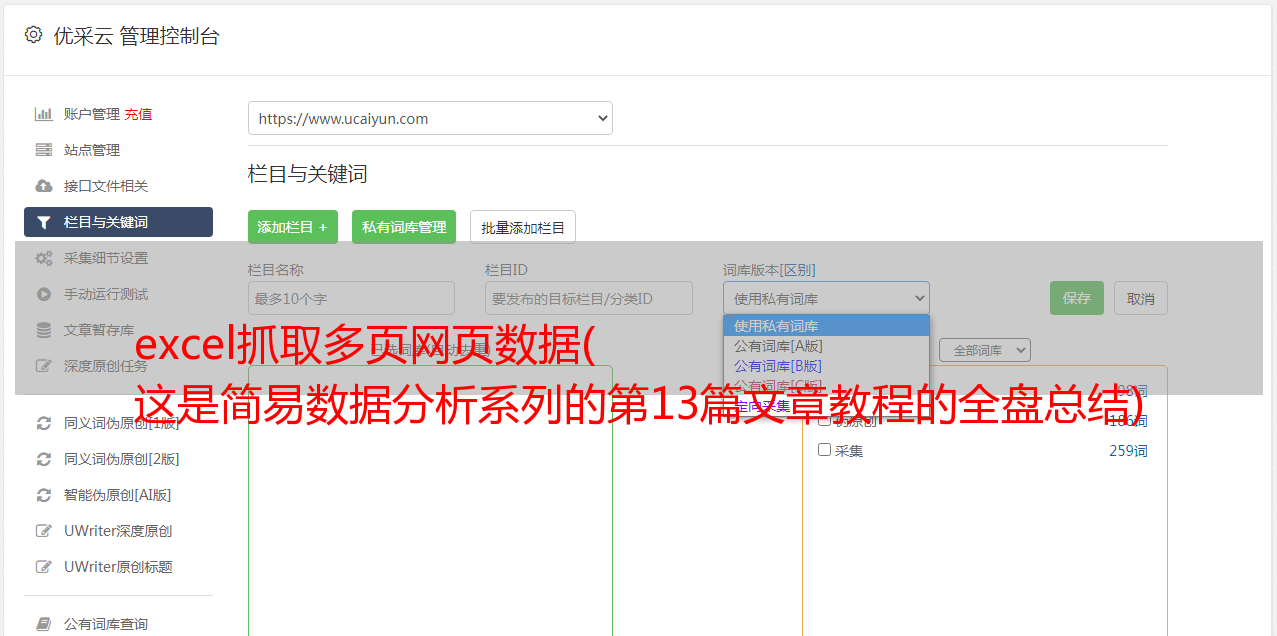Focus the 栏目ID input field

tap(589, 298)
